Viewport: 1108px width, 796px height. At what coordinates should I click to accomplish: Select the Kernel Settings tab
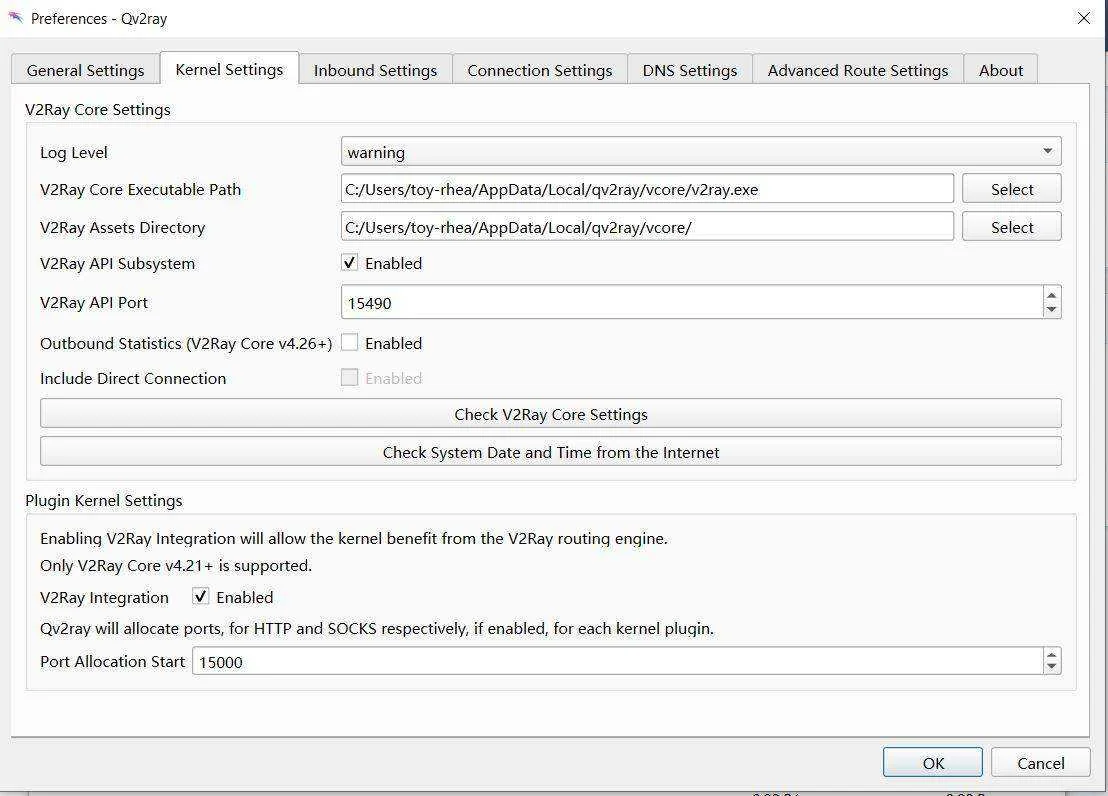(x=229, y=69)
